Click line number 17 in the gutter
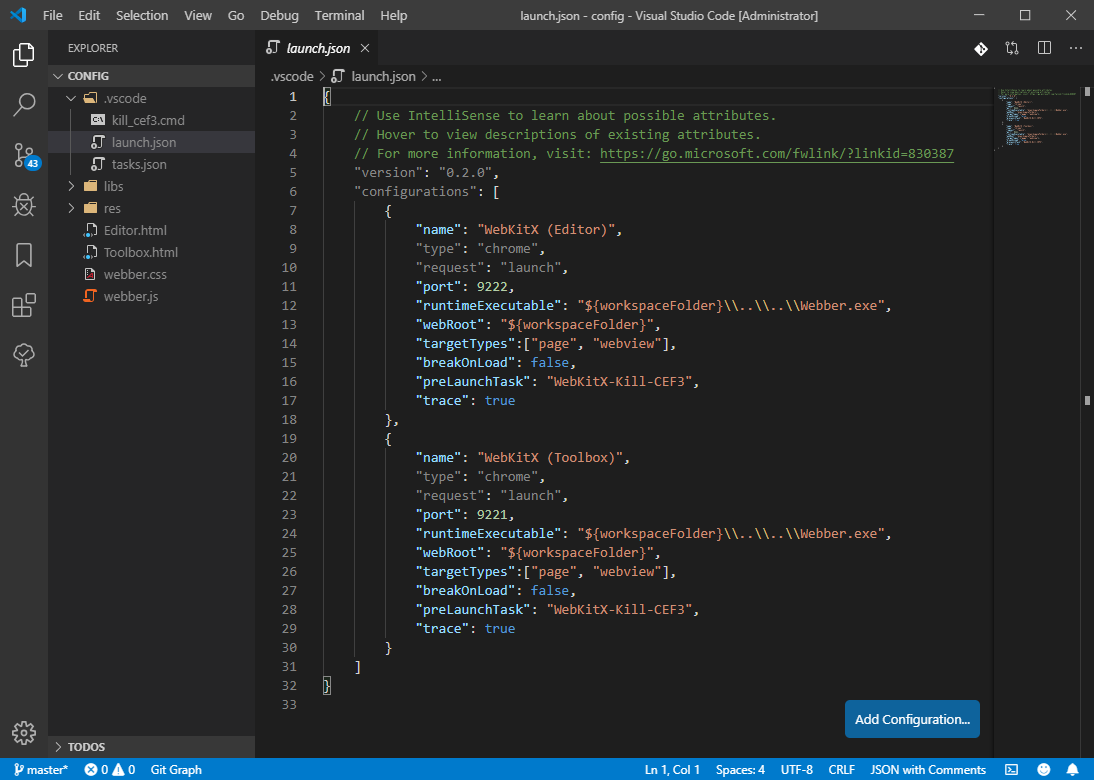1094x780 pixels. (x=289, y=400)
